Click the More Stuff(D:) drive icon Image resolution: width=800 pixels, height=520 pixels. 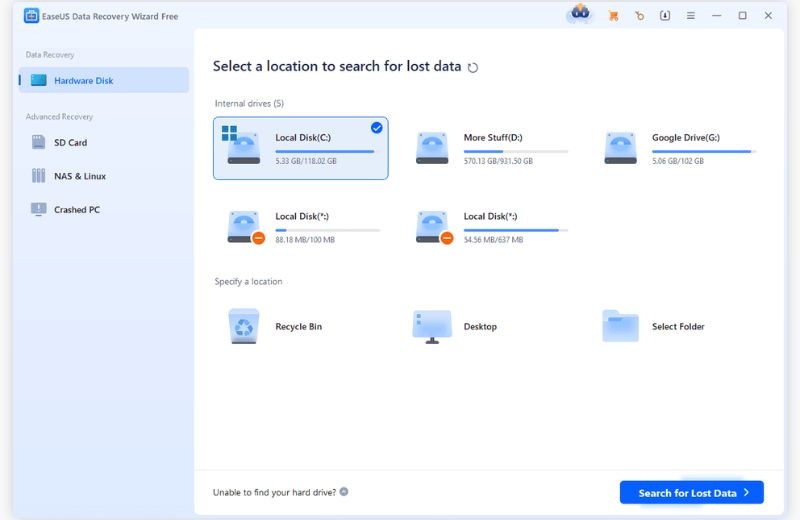tap(432, 148)
